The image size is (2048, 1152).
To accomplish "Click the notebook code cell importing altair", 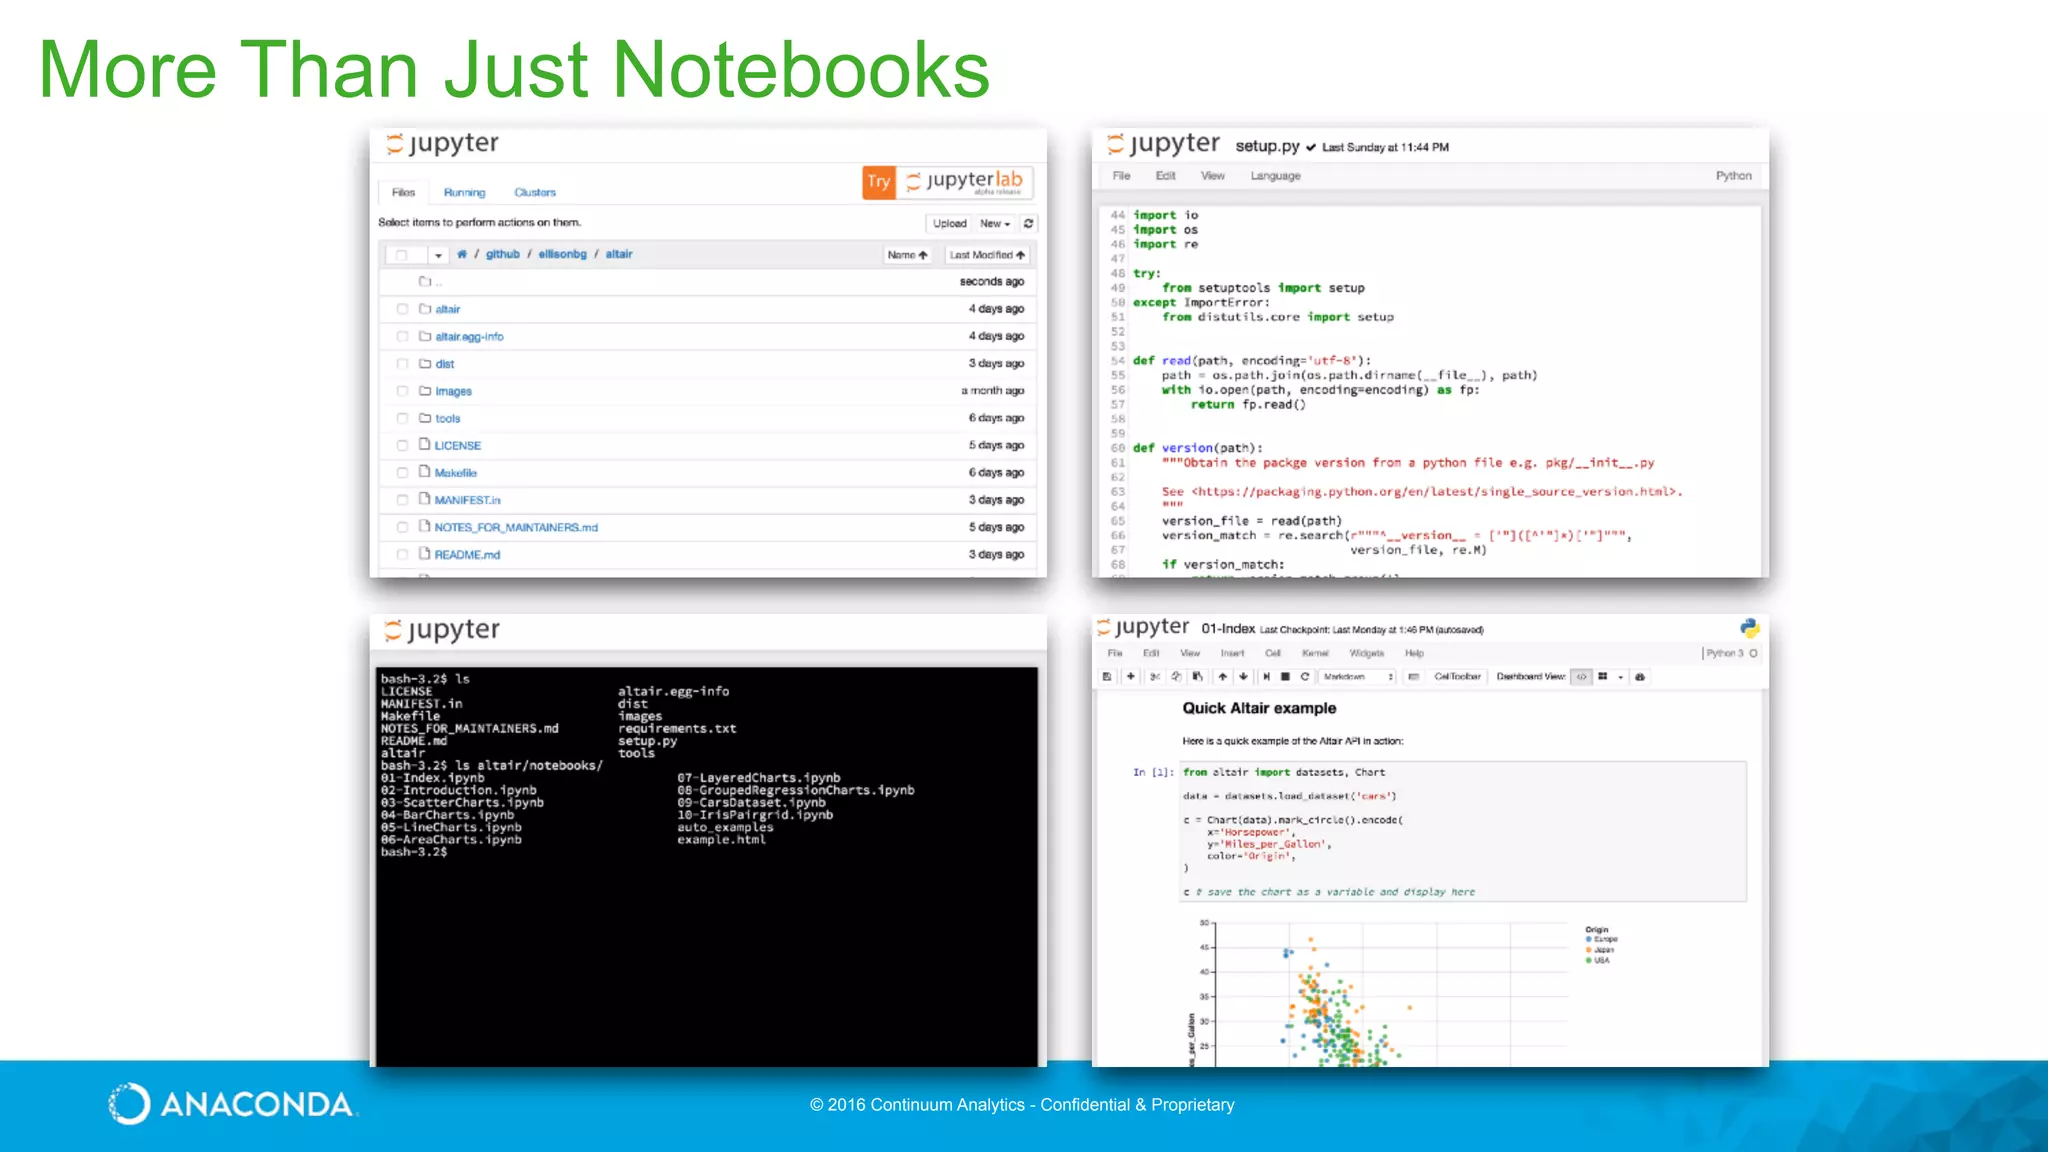I will [x=1464, y=831].
